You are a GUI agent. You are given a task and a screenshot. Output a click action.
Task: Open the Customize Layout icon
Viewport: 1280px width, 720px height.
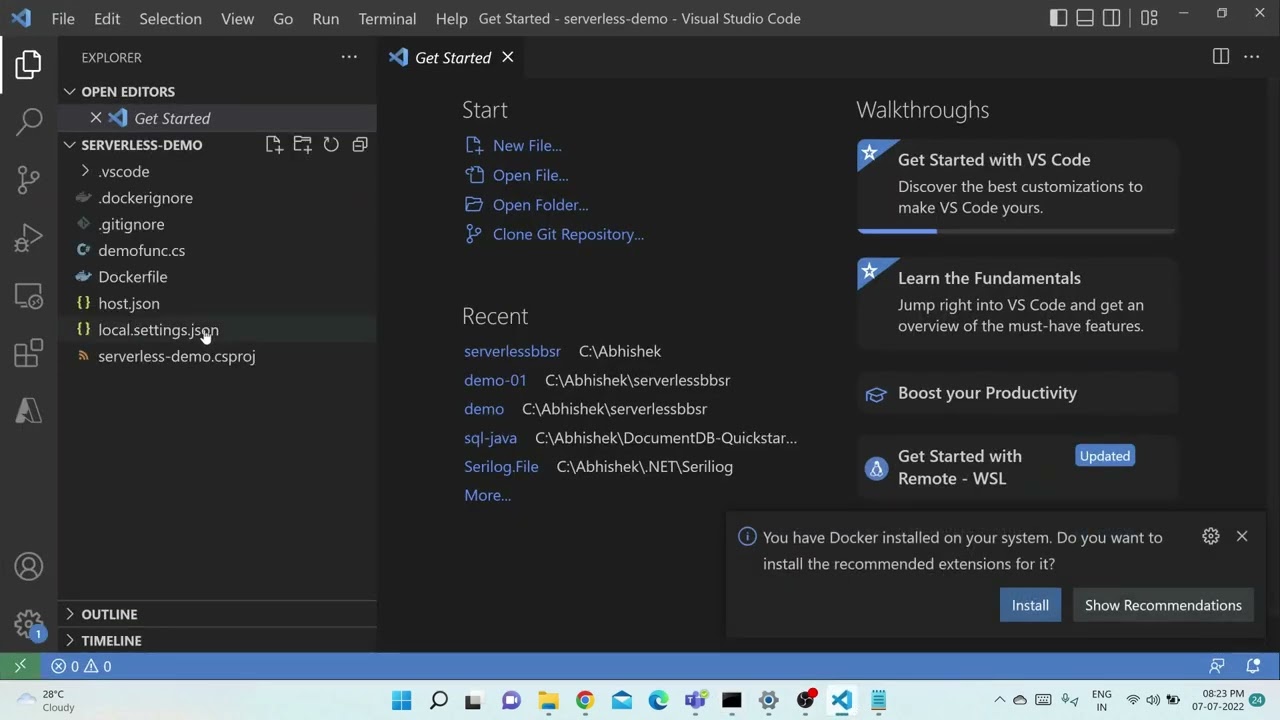coord(1149,18)
